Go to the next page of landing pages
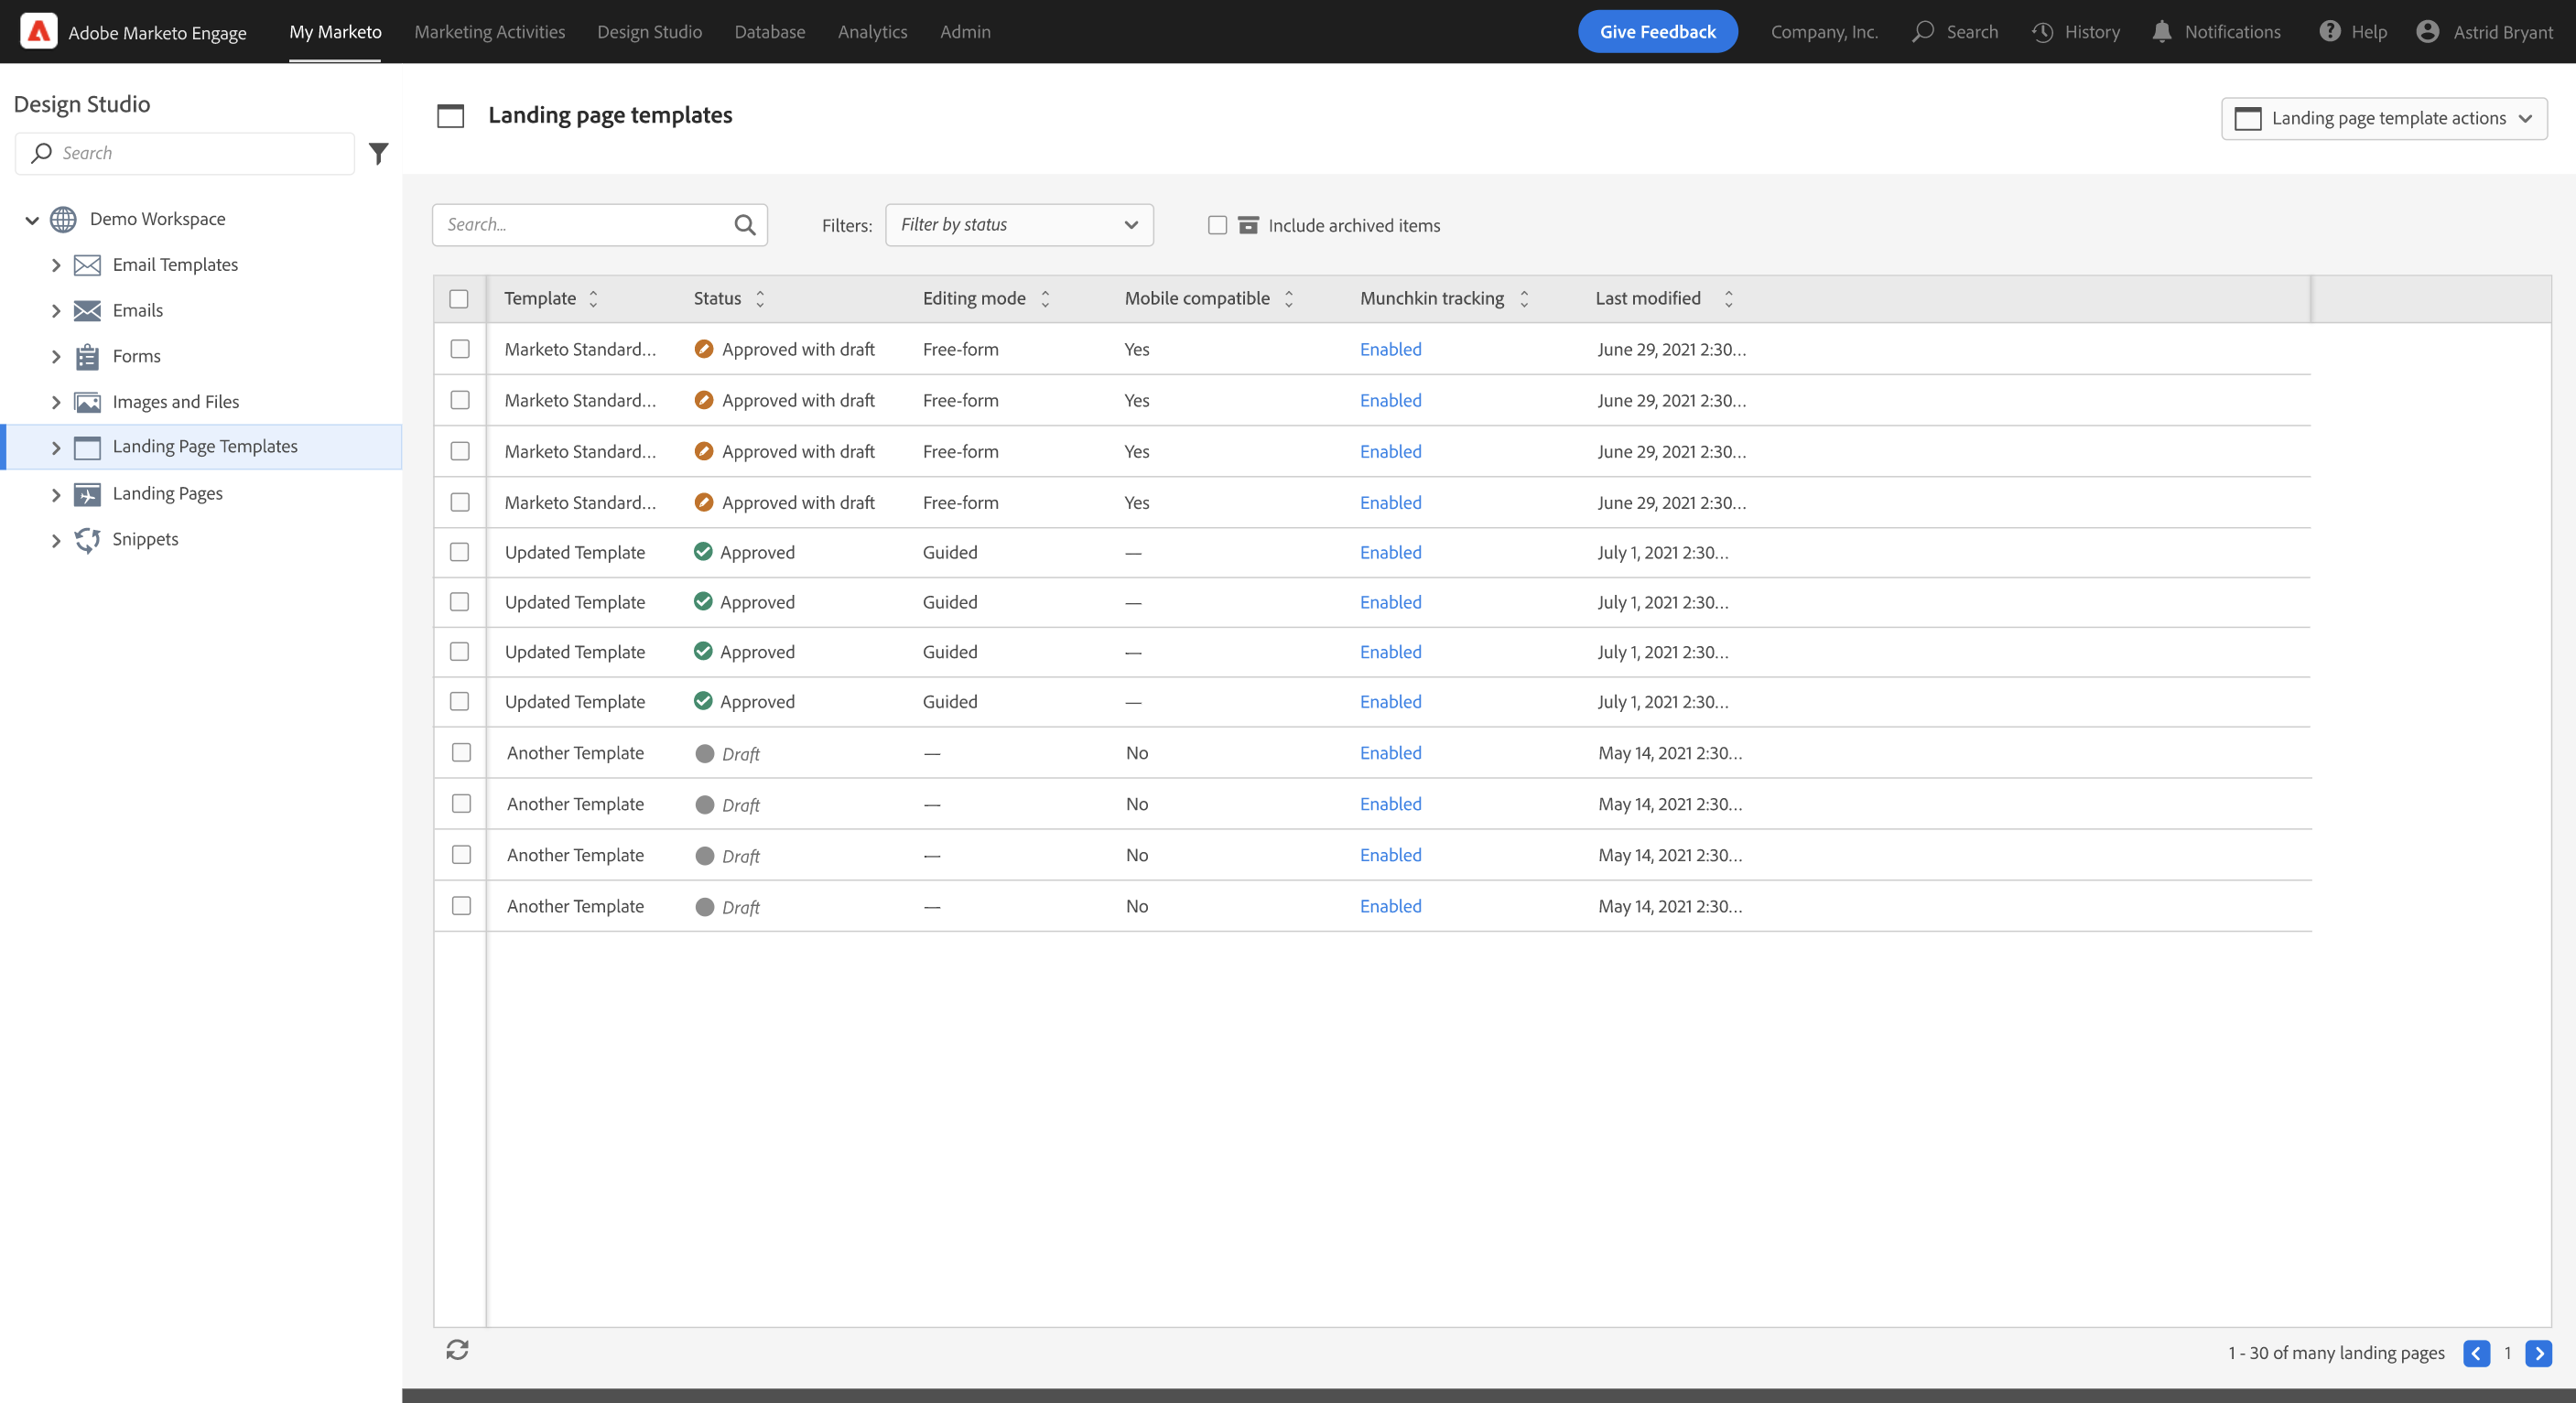2576x1403 pixels. click(2539, 1353)
